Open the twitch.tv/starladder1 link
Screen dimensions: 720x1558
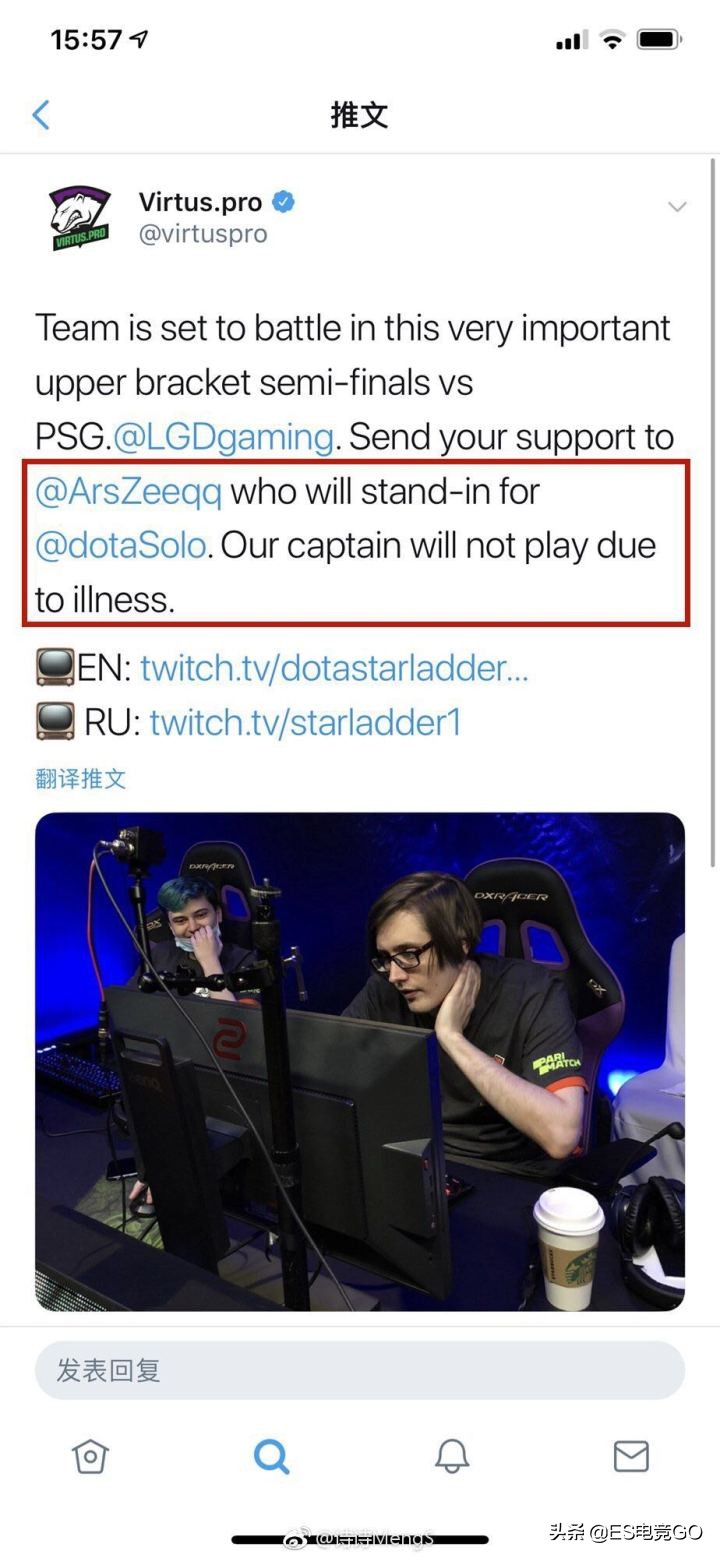pyautogui.click(x=305, y=722)
